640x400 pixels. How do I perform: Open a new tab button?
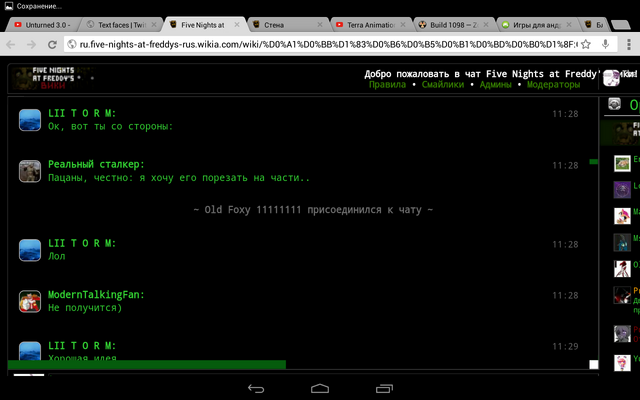pos(620,25)
